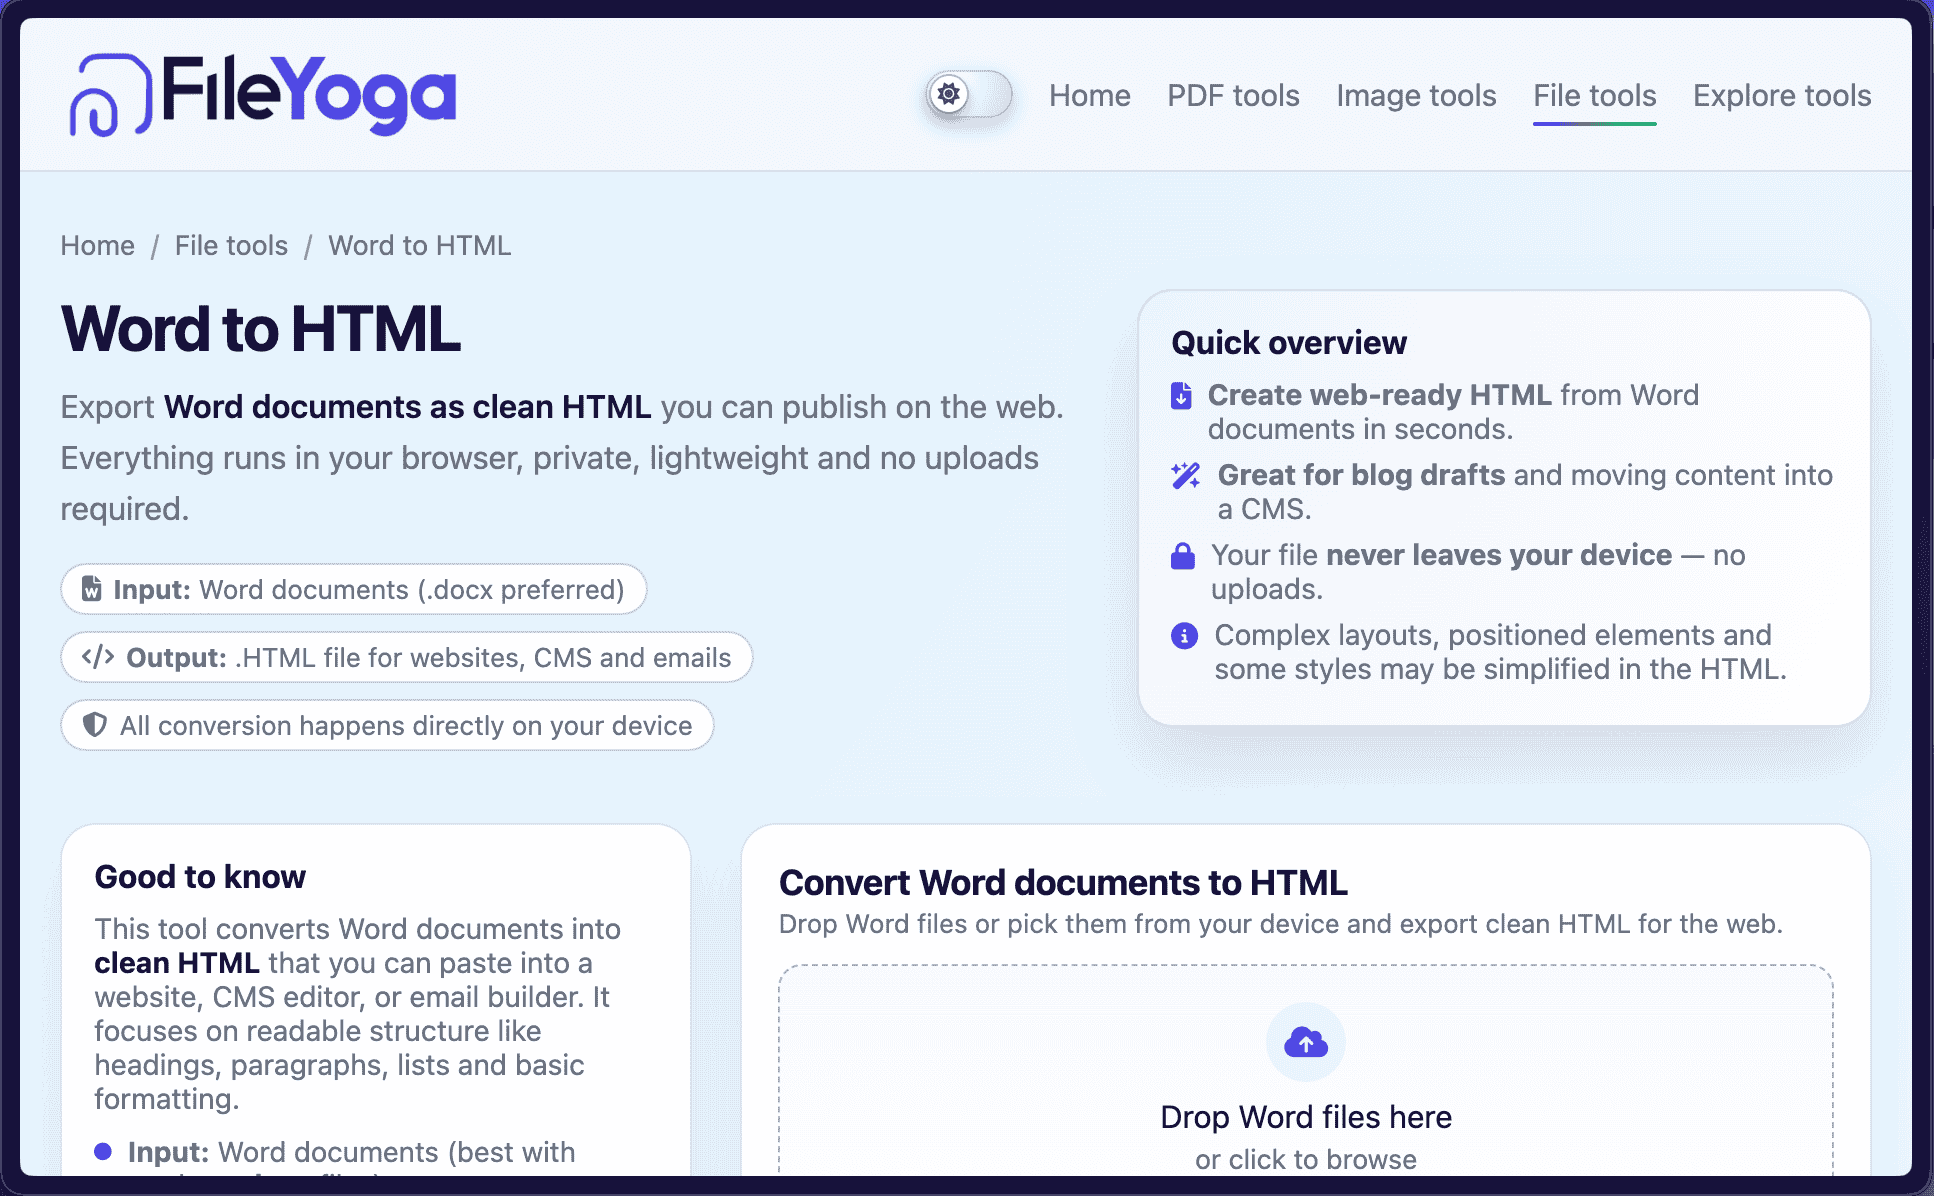This screenshot has height=1196, width=1934.
Task: Go to File tools in the breadcrumb
Action: click(x=231, y=246)
